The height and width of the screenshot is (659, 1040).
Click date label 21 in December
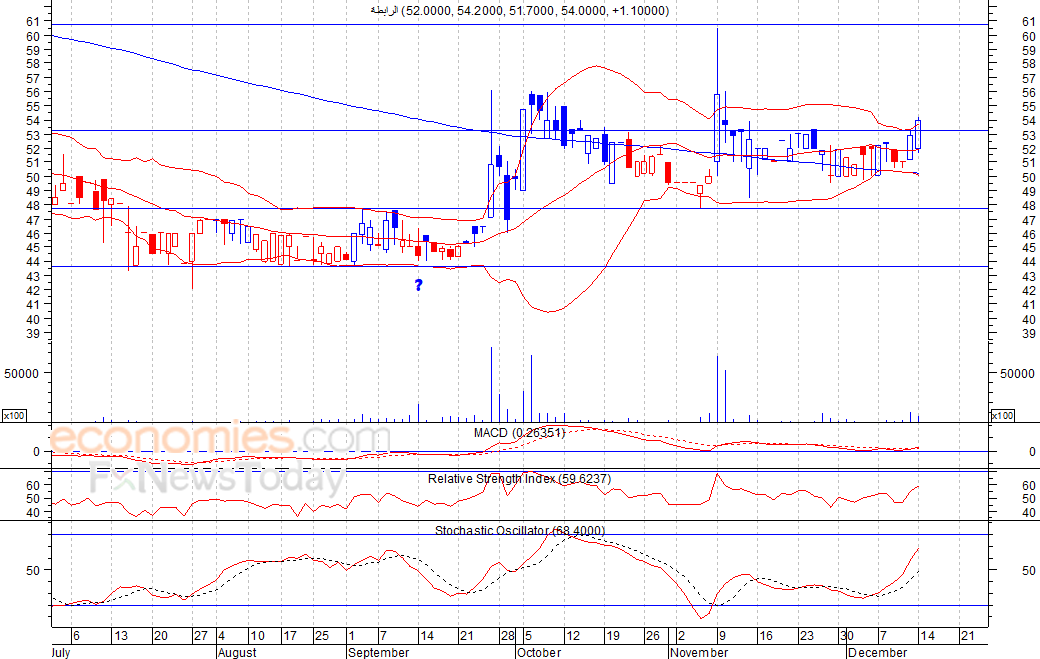click(x=968, y=636)
